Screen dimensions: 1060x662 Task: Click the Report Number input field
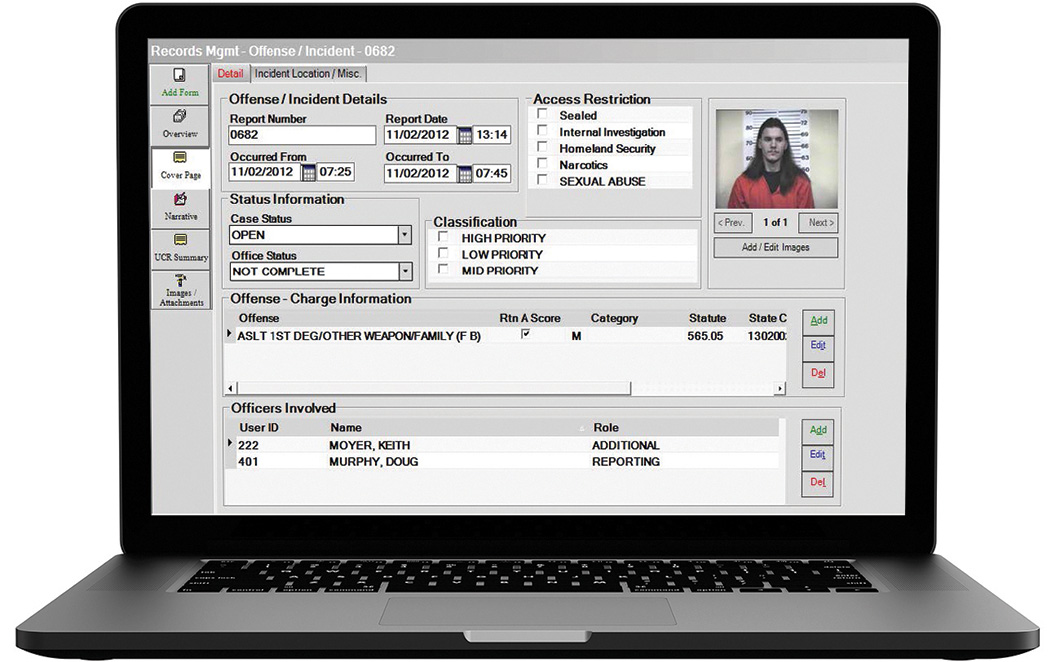(302, 135)
